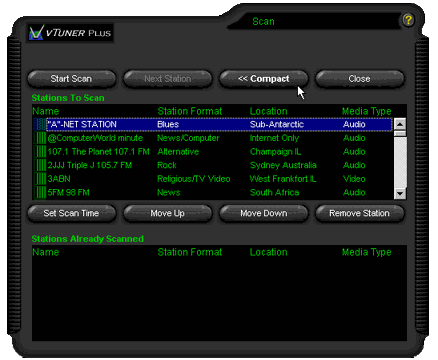Start scanning with the Start Scan button
This screenshot has width=438, height=360.
point(72,79)
